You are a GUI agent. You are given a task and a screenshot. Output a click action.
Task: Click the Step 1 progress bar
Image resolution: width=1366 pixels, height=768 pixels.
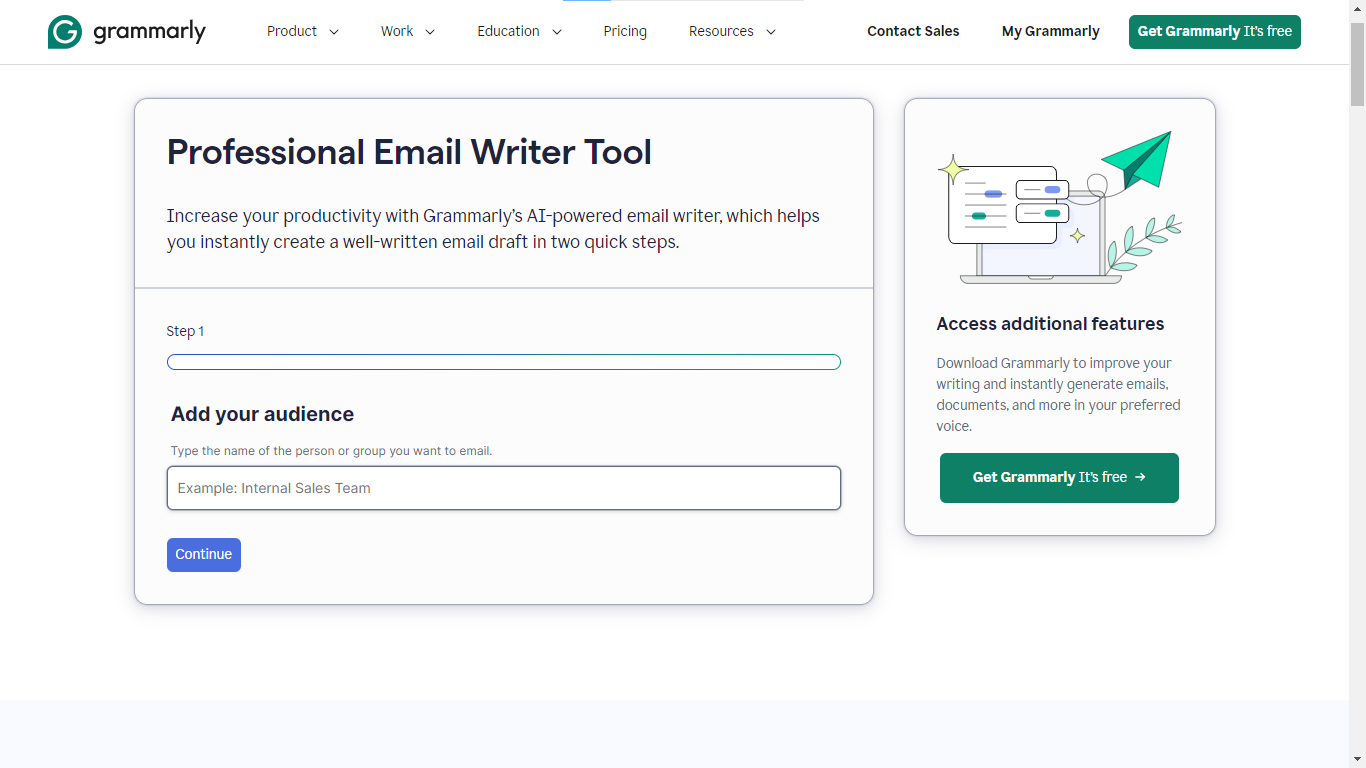504,362
